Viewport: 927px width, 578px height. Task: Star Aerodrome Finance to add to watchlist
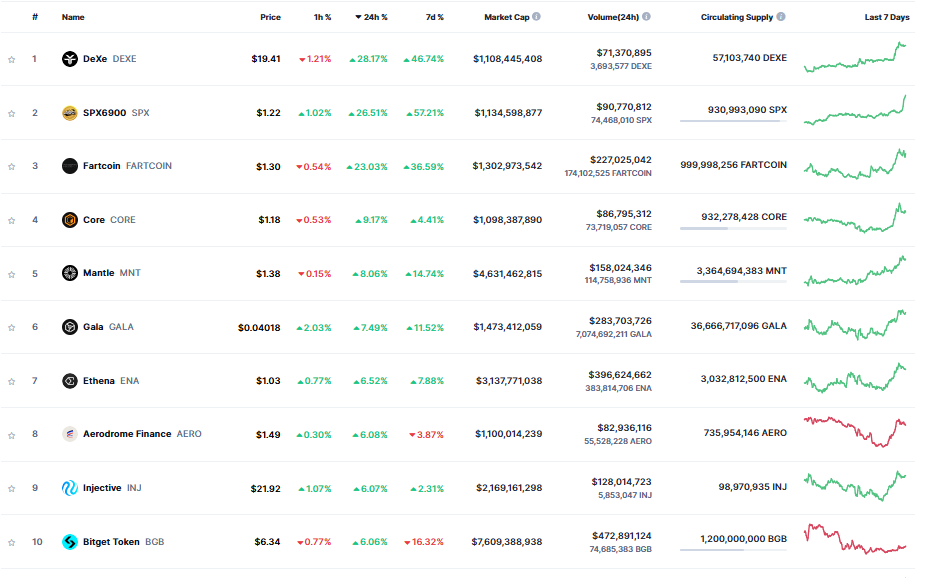(x=11, y=436)
